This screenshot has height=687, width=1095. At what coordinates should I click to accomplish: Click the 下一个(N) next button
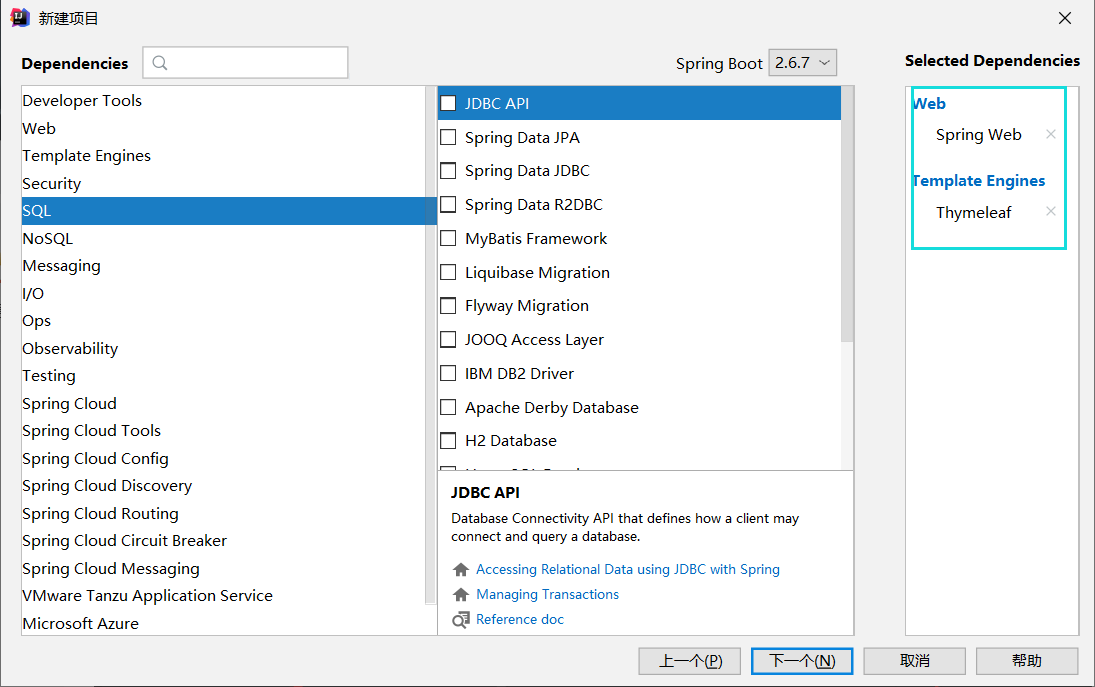click(801, 661)
